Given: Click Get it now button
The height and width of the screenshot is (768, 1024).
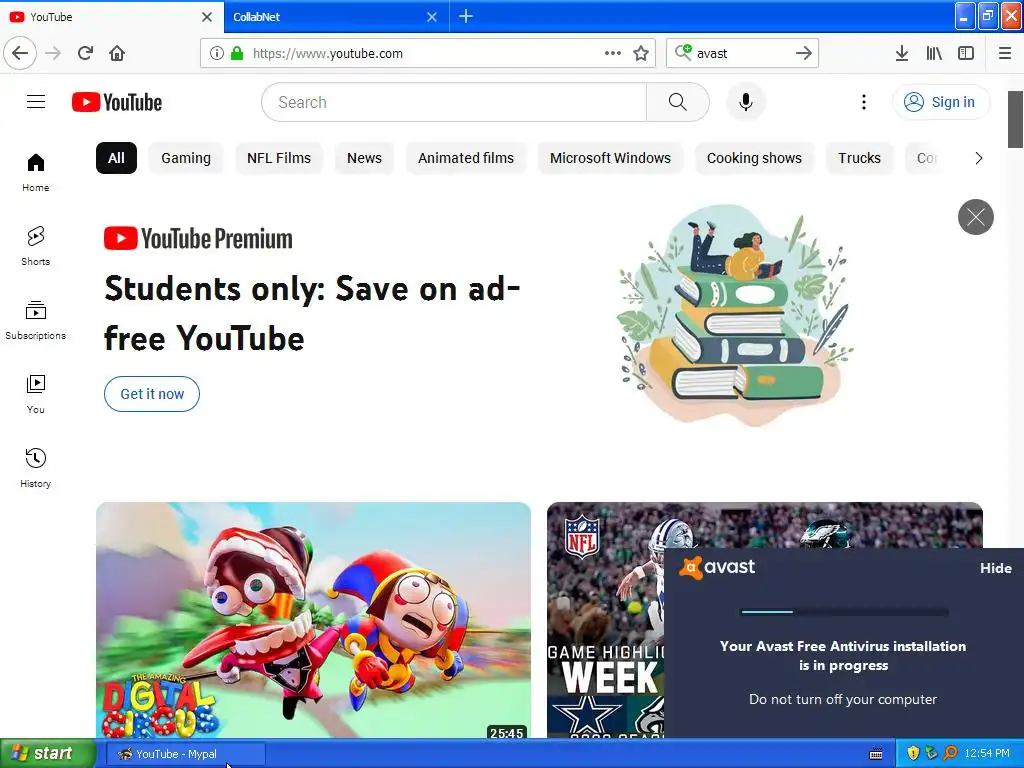Looking at the screenshot, I should coord(152,394).
